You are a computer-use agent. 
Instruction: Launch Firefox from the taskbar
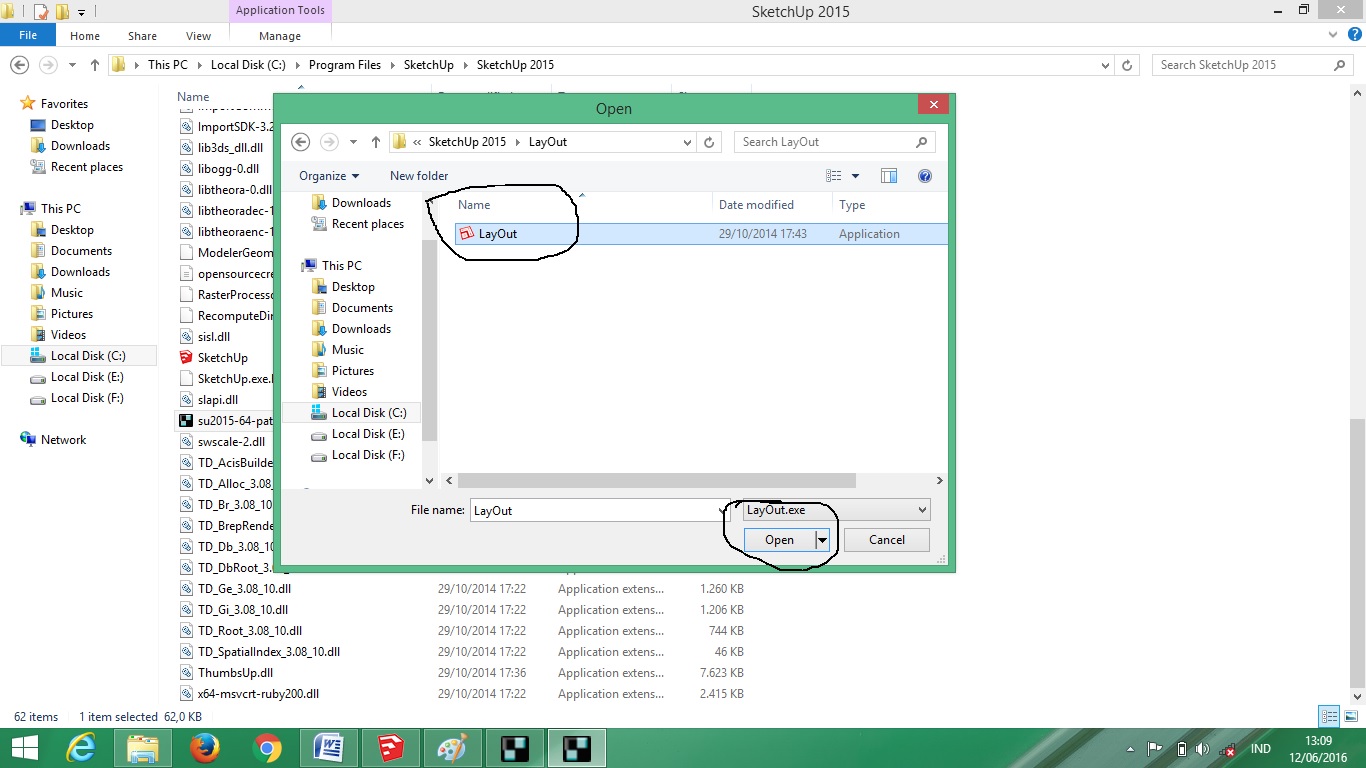point(205,748)
